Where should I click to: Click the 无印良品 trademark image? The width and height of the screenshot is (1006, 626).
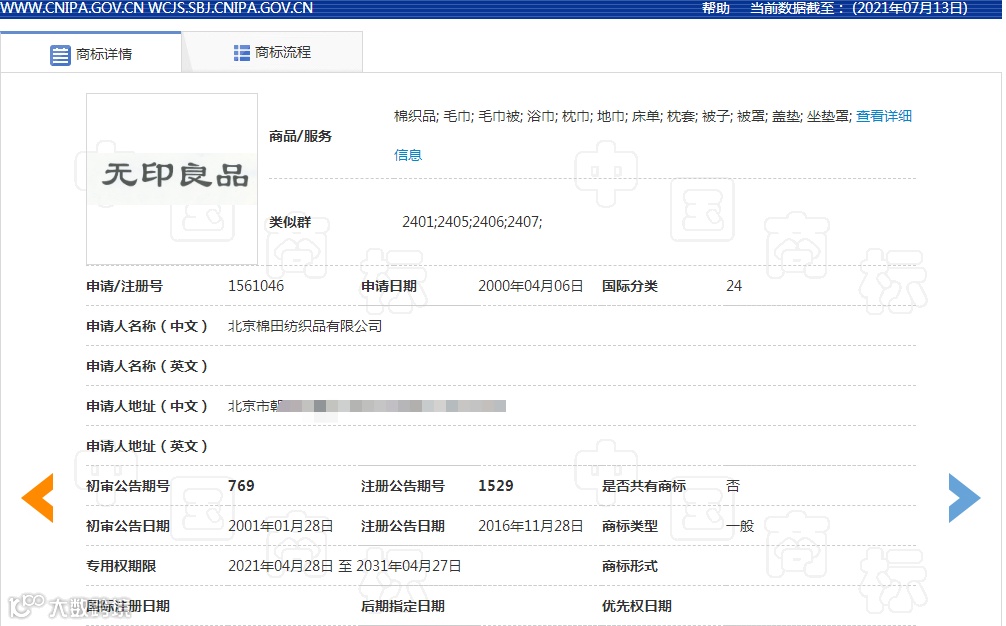point(172,179)
